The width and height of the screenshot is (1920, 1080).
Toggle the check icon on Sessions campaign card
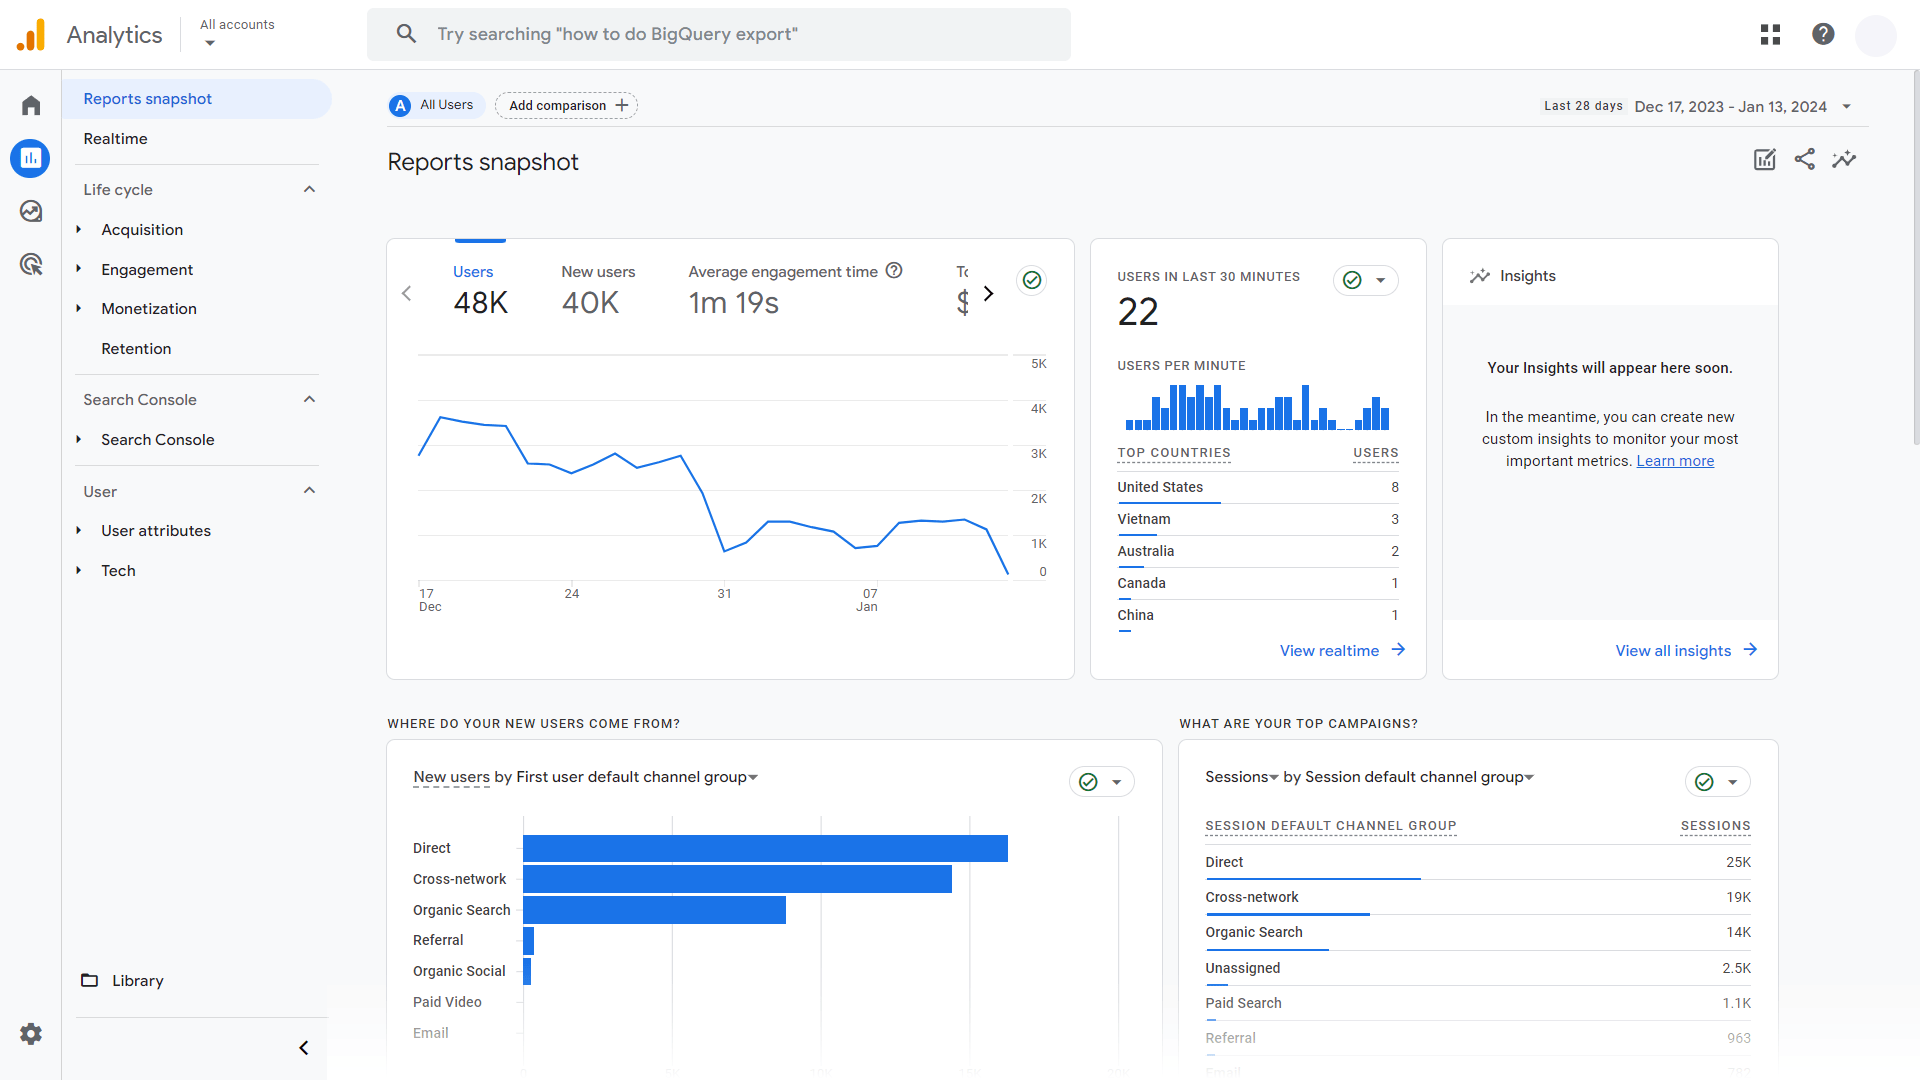[x=1704, y=781]
